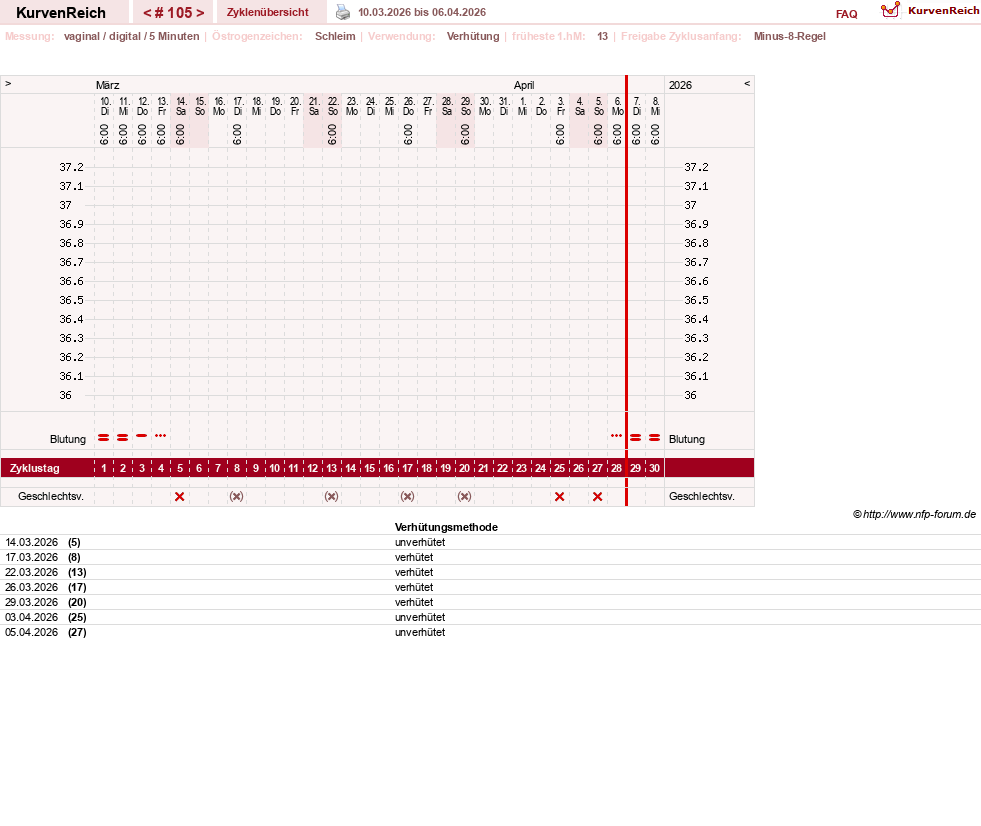Click the '6. Mo' date column header
The height and width of the screenshot is (826, 981).
point(618,106)
